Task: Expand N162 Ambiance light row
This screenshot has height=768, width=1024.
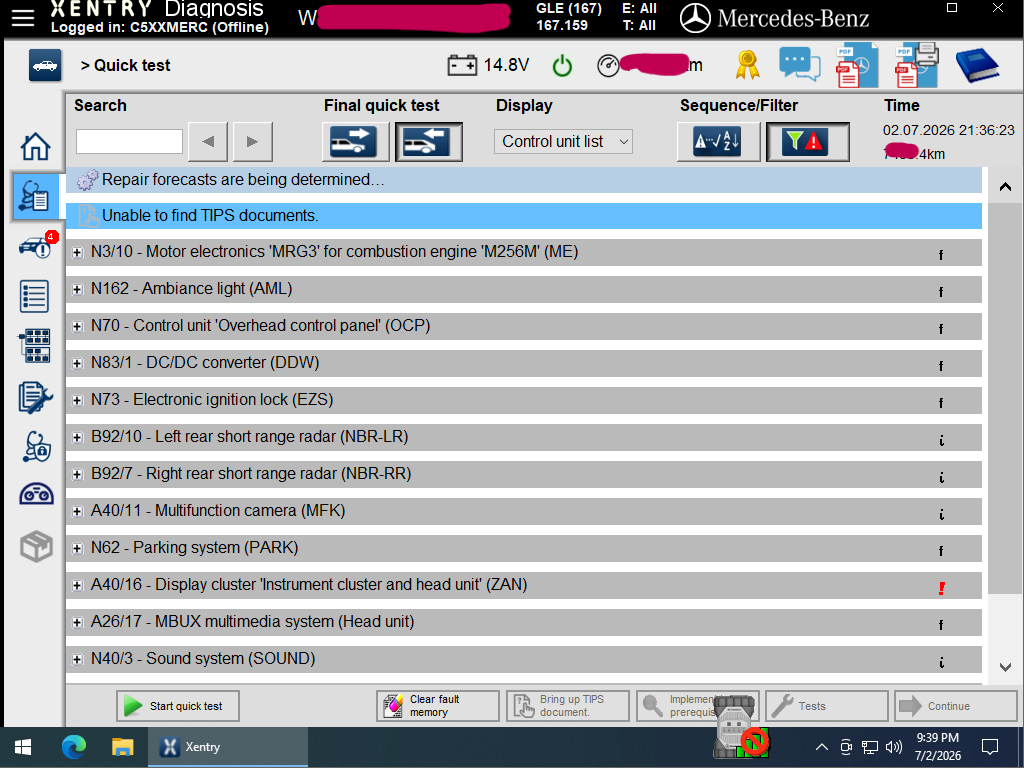Action: pyautogui.click(x=78, y=289)
